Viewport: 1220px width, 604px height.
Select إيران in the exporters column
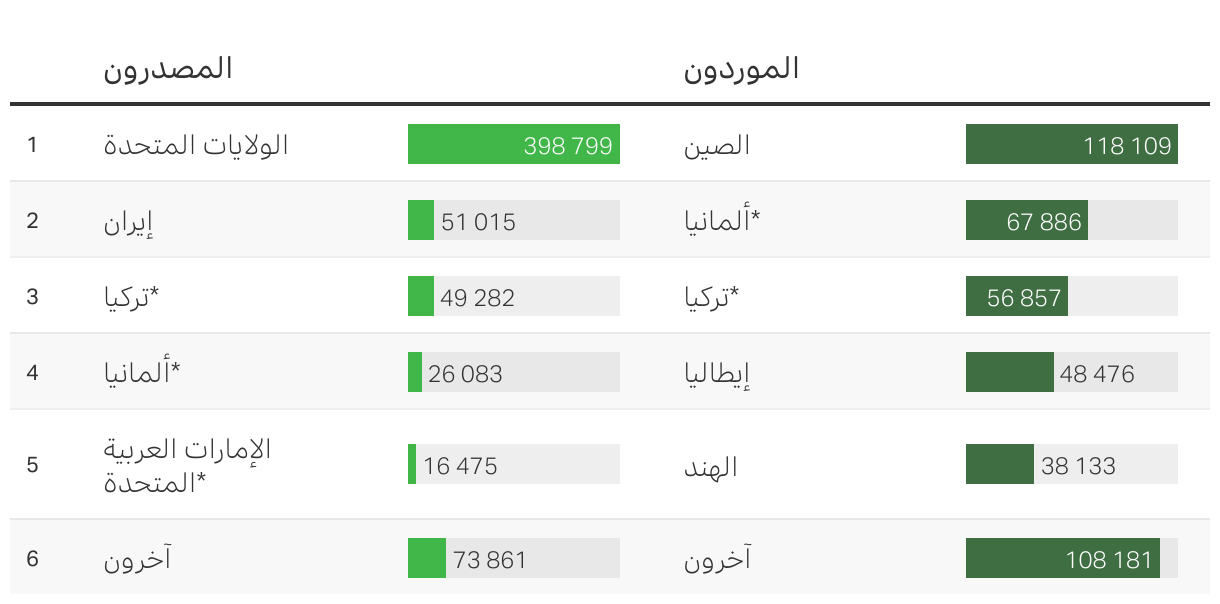[x=129, y=221]
